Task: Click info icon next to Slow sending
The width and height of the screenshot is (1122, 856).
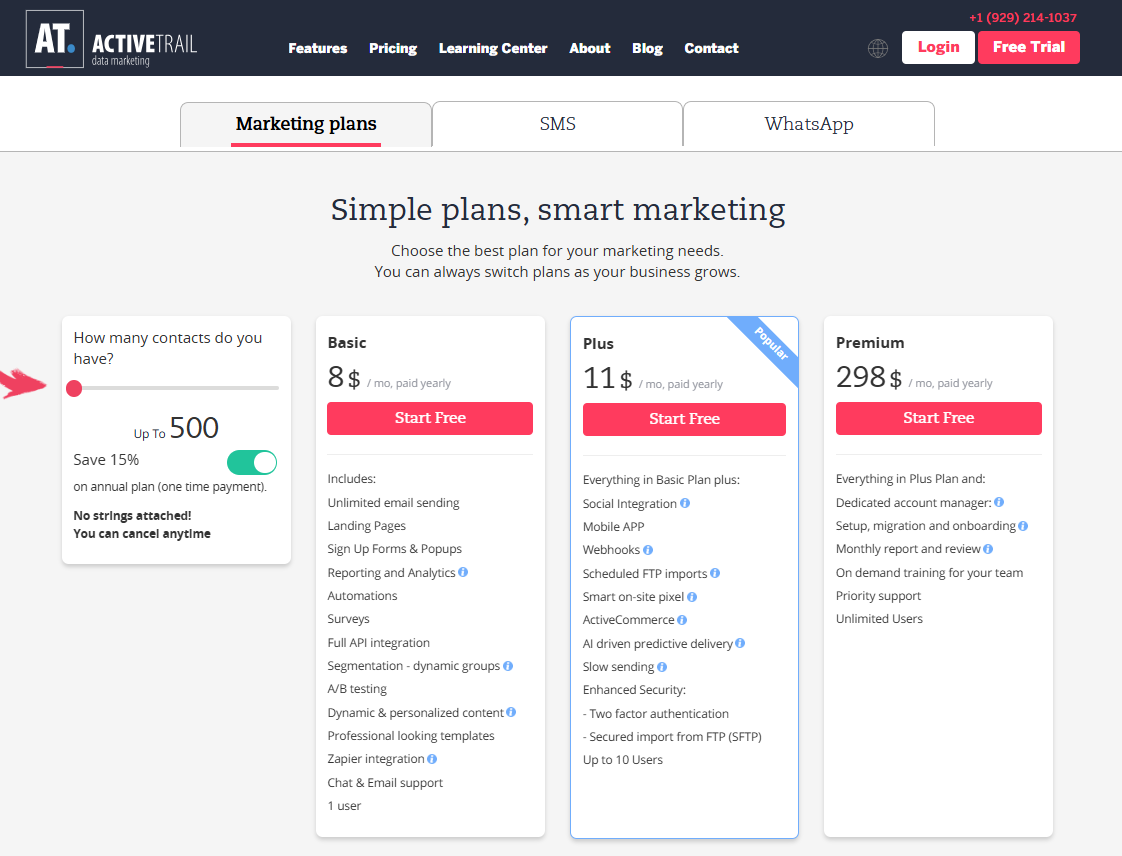Action: pyautogui.click(x=662, y=667)
